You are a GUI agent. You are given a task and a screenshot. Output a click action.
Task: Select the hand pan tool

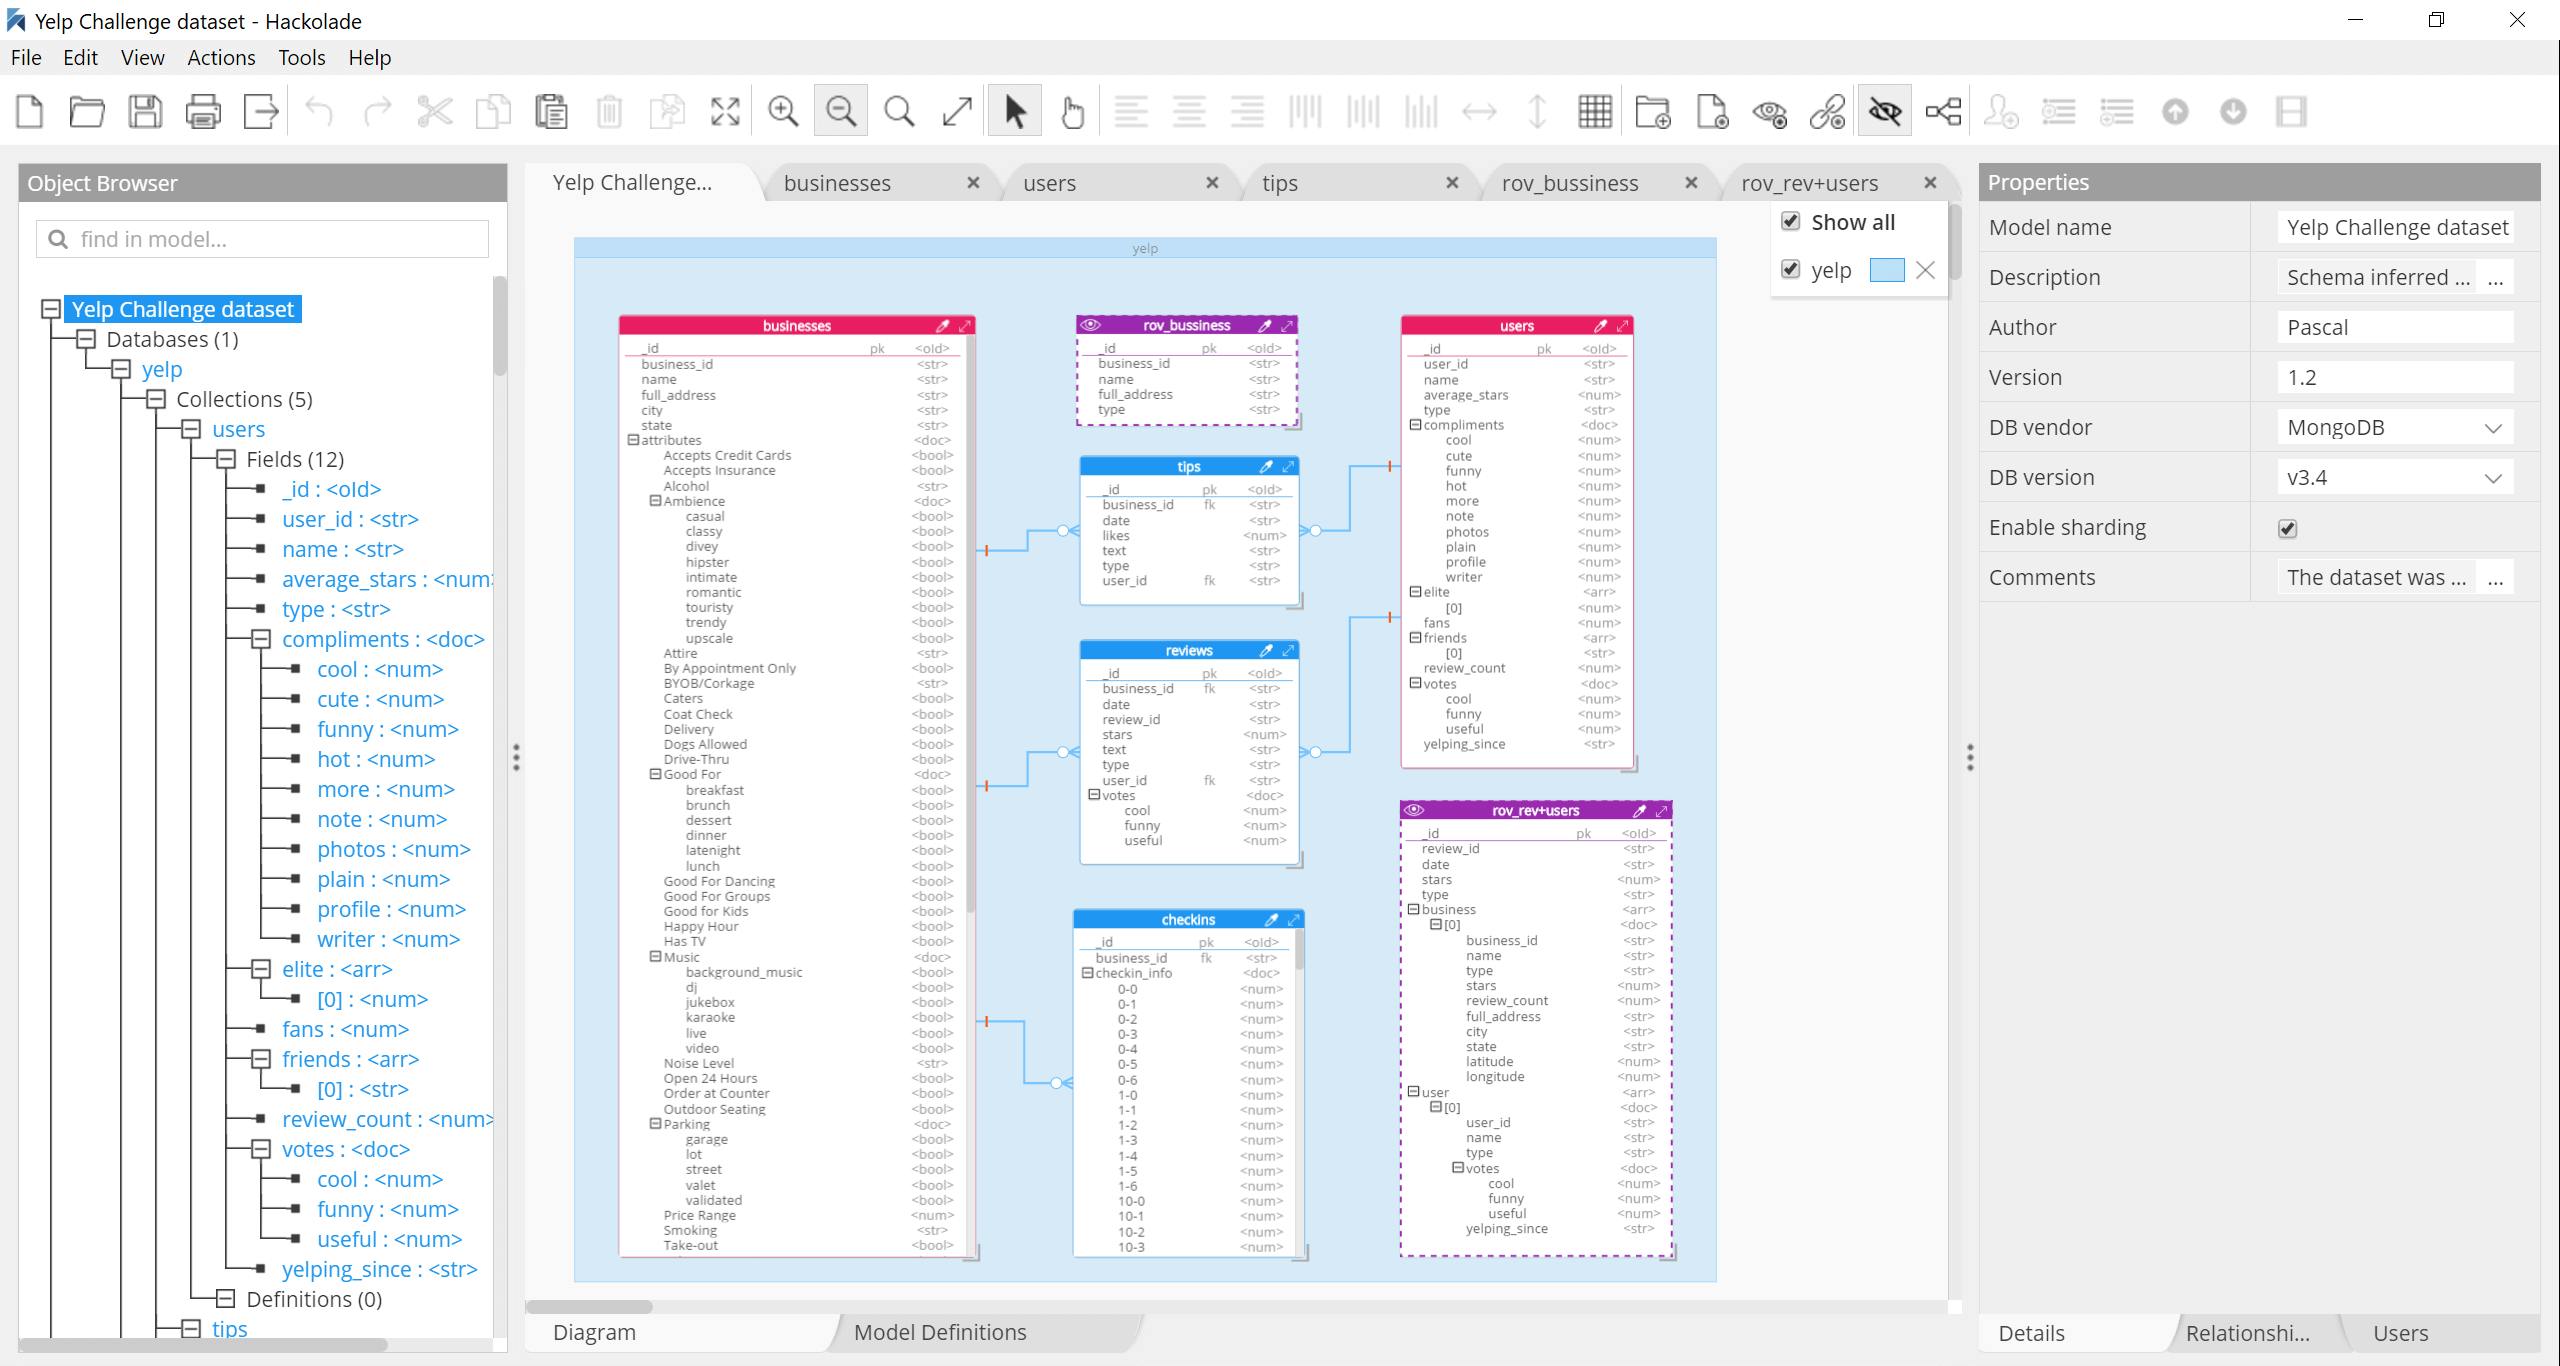1072,111
